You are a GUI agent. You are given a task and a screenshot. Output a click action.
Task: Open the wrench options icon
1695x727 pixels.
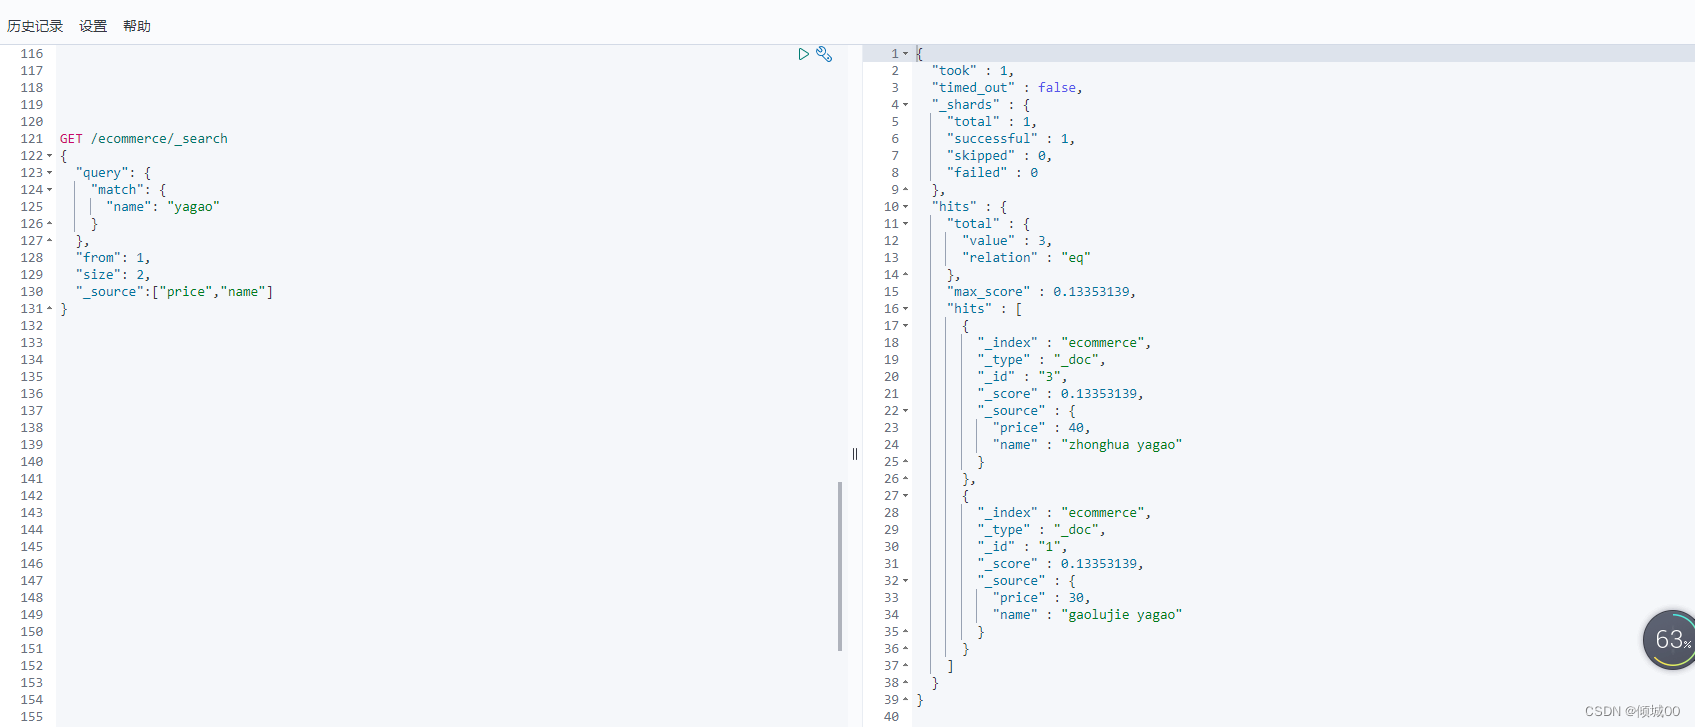tap(824, 54)
